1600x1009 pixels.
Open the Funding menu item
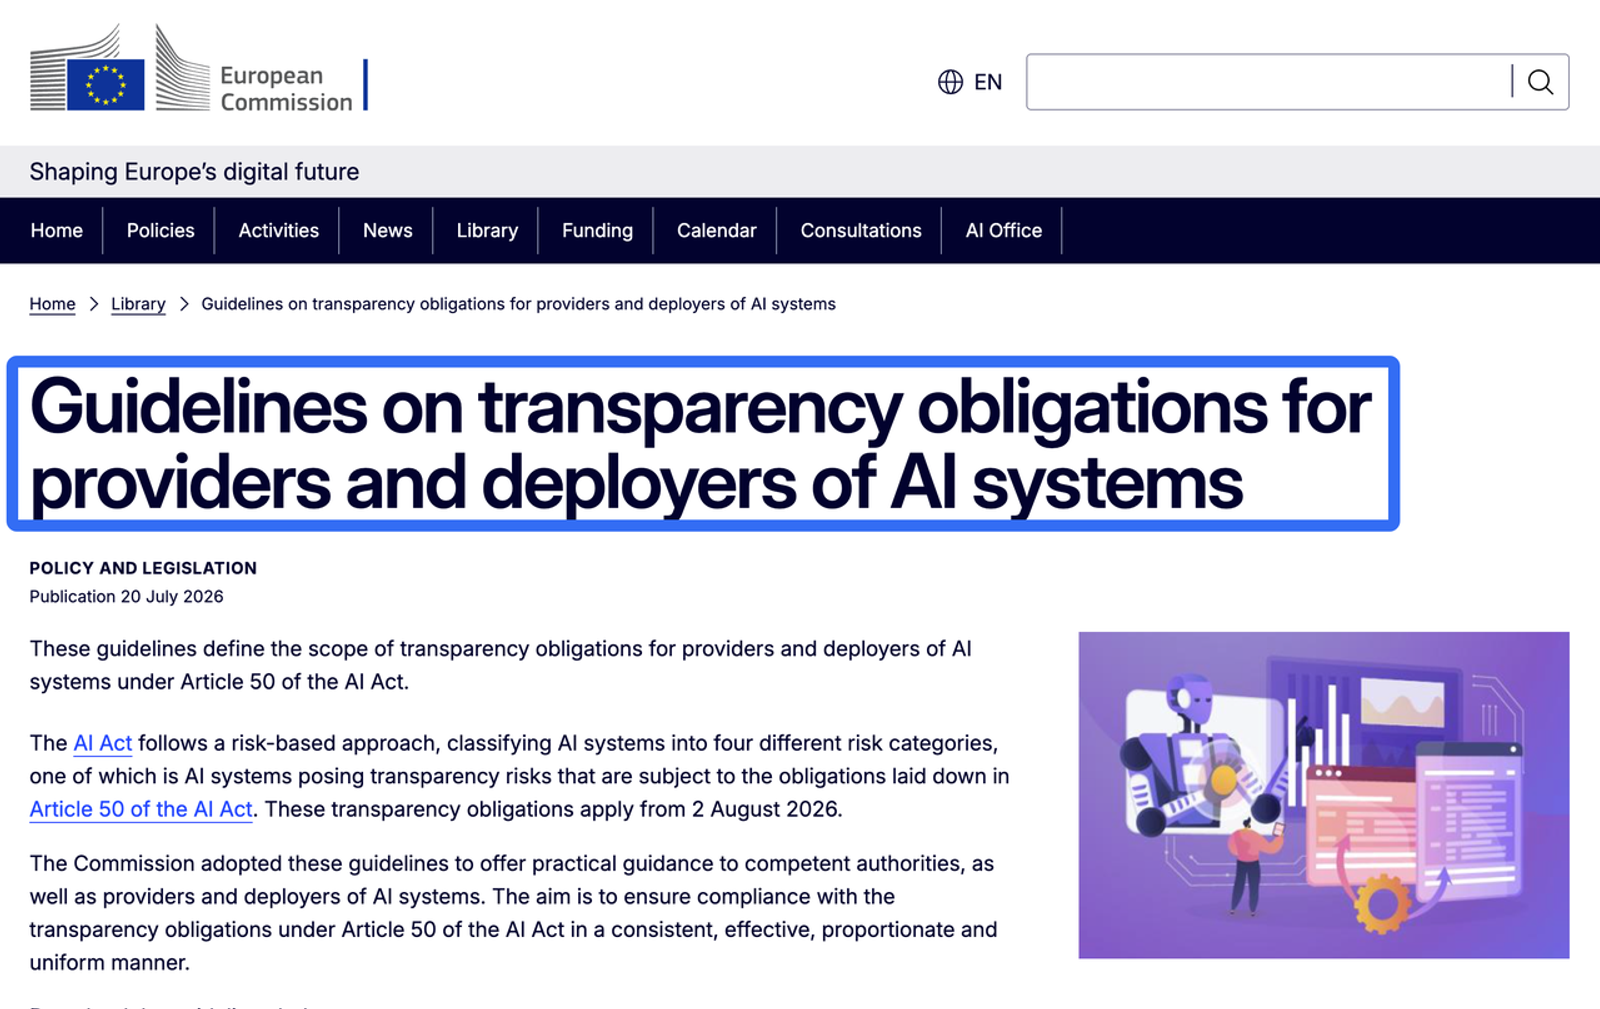[597, 230]
